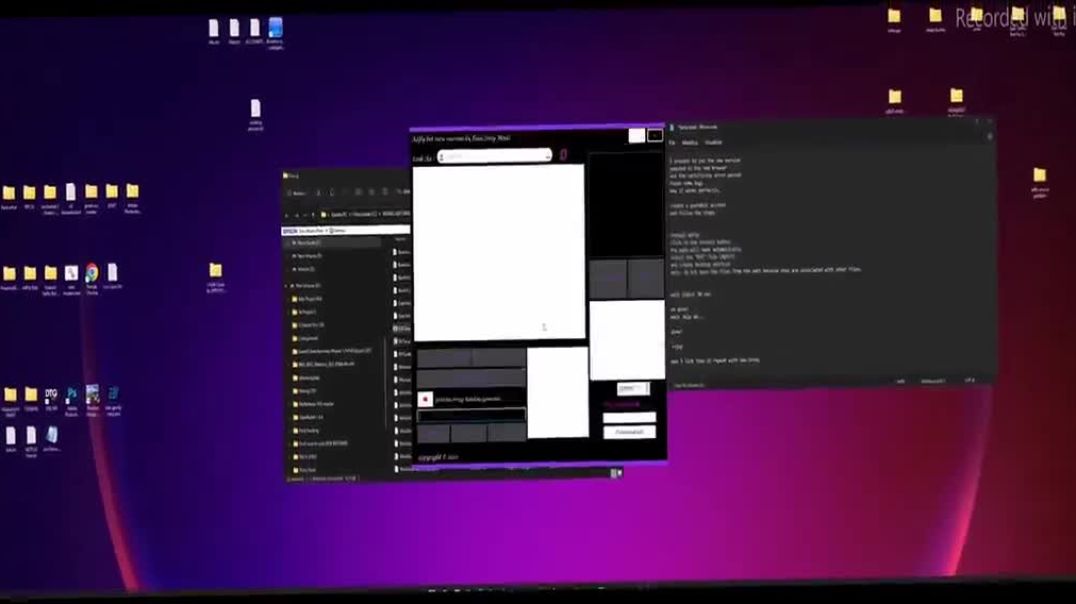Screen dimensions: 1076x604
Task: Click the large white preview area in app
Action: (x=499, y=252)
